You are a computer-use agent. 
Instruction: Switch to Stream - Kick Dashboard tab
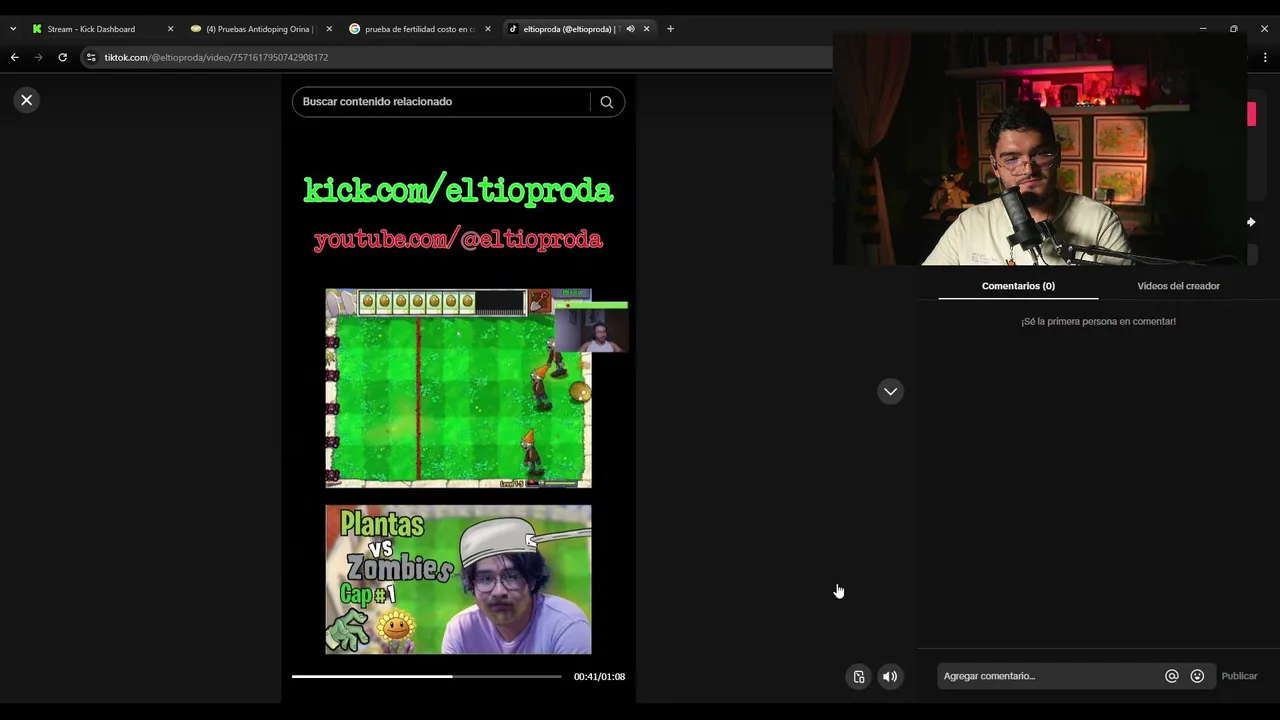100,29
